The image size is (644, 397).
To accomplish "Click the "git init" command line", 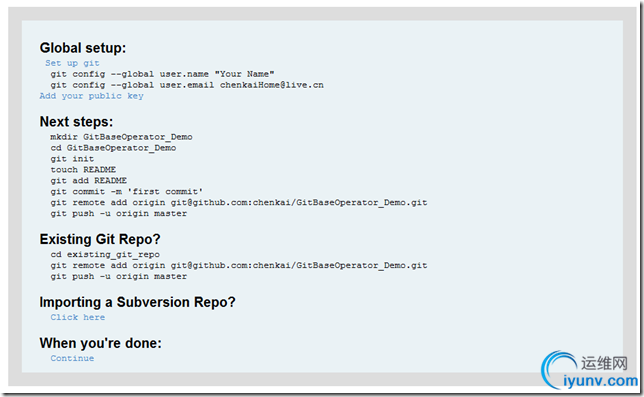I will [x=72, y=159].
